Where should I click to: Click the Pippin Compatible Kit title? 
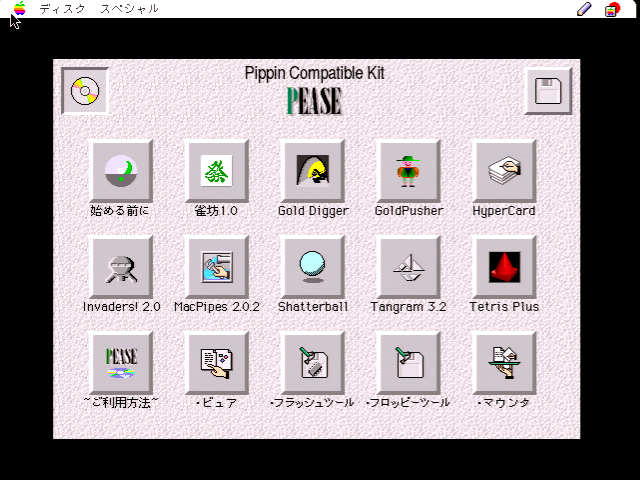coord(314,73)
